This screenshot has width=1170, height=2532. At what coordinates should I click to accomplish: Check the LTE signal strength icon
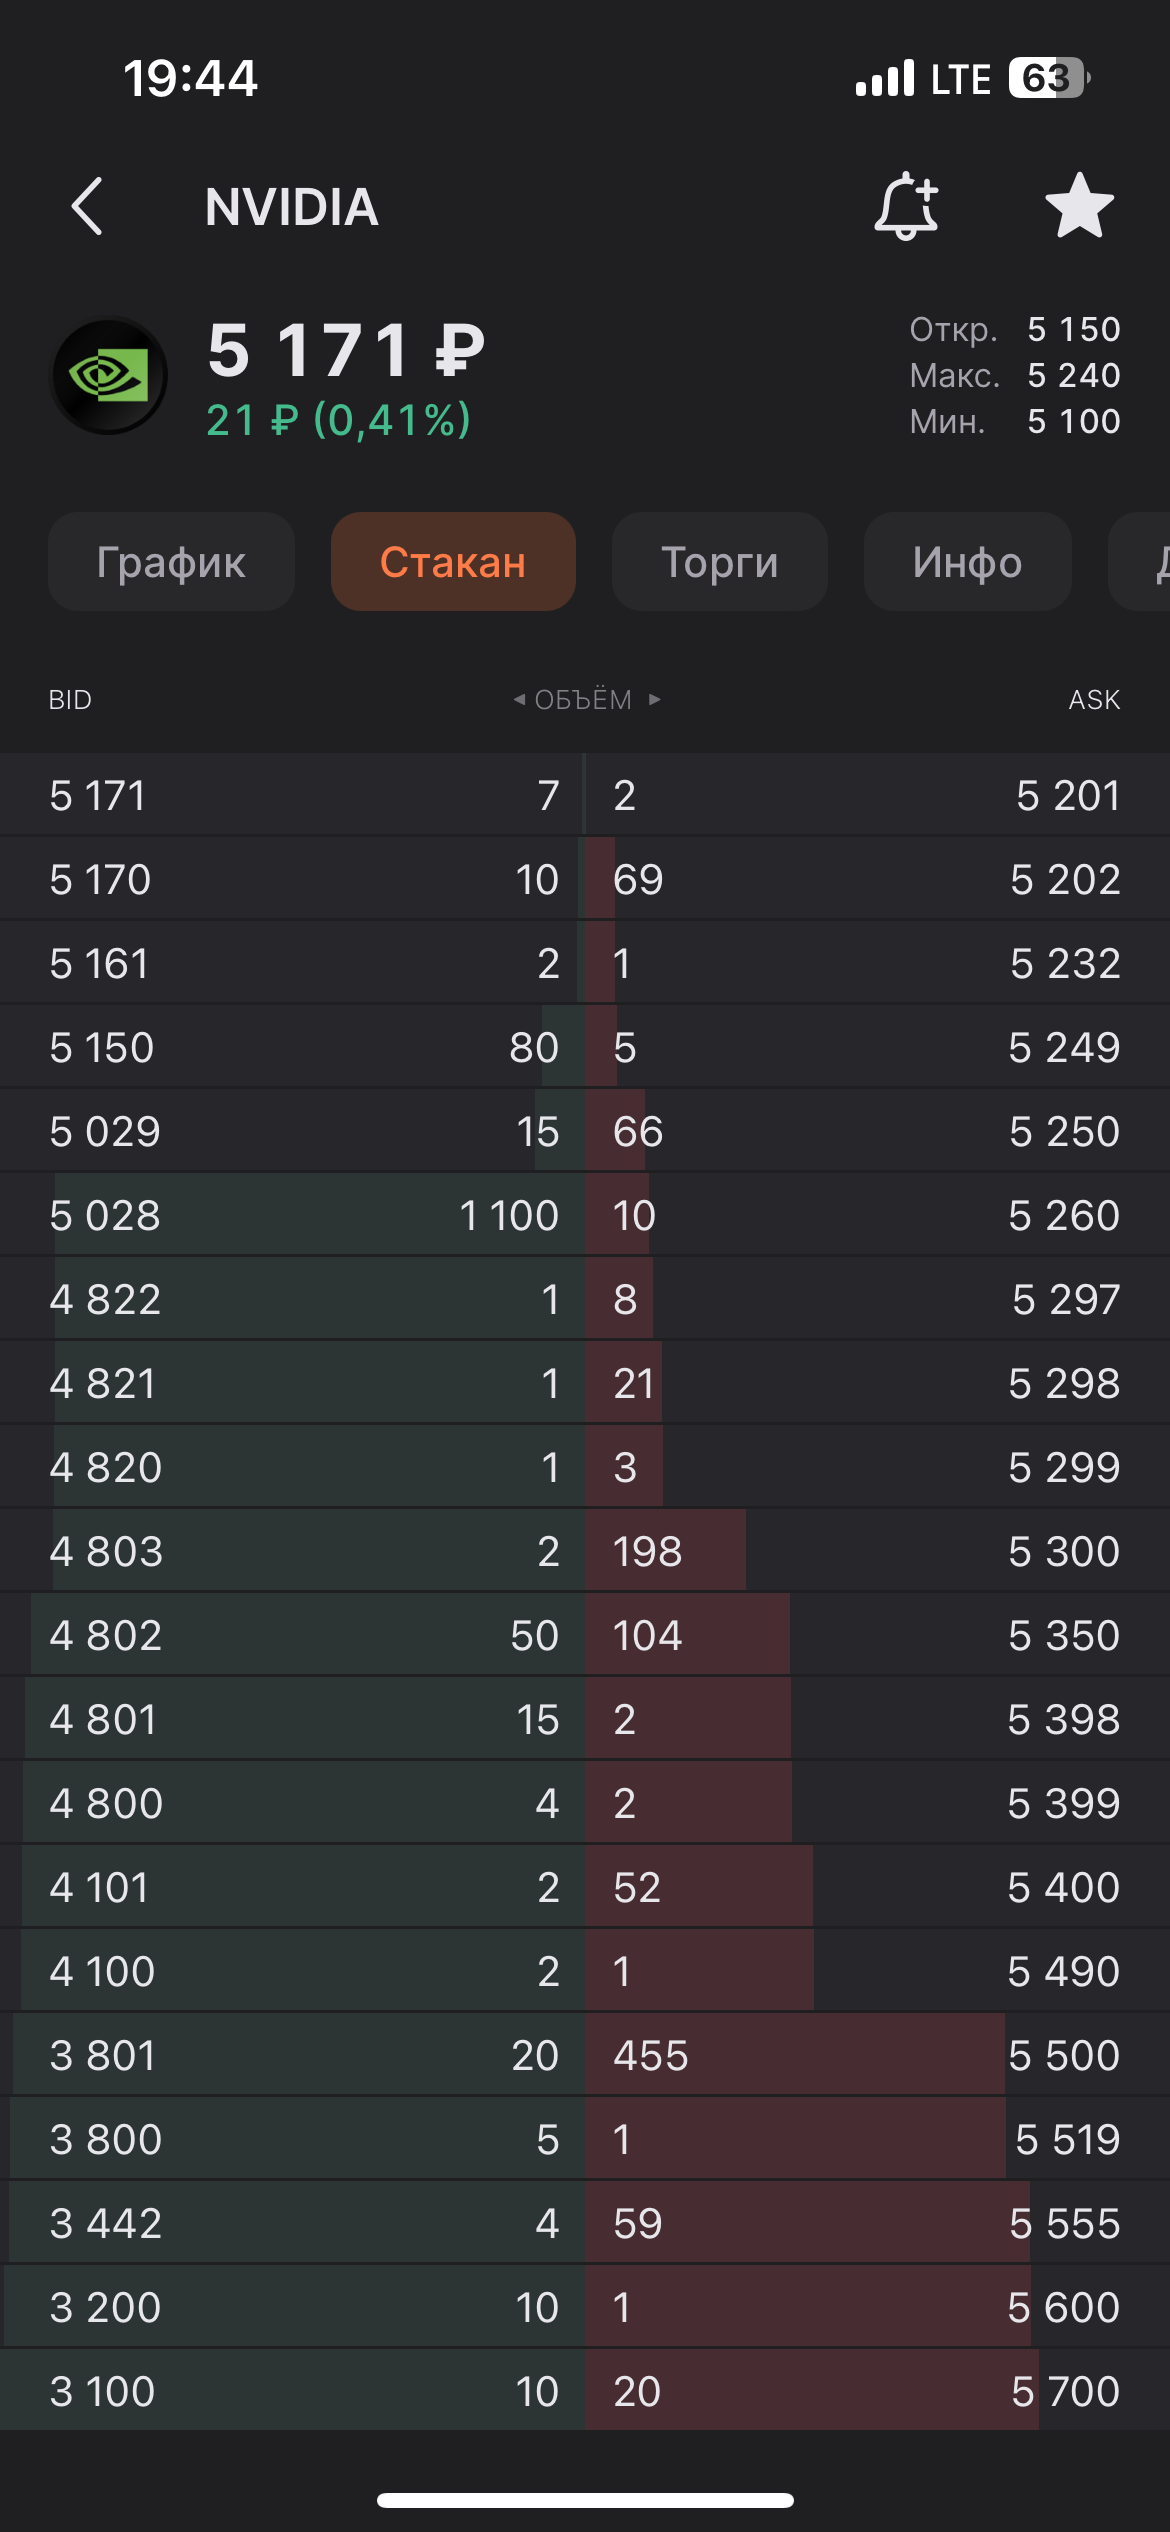[x=885, y=78]
